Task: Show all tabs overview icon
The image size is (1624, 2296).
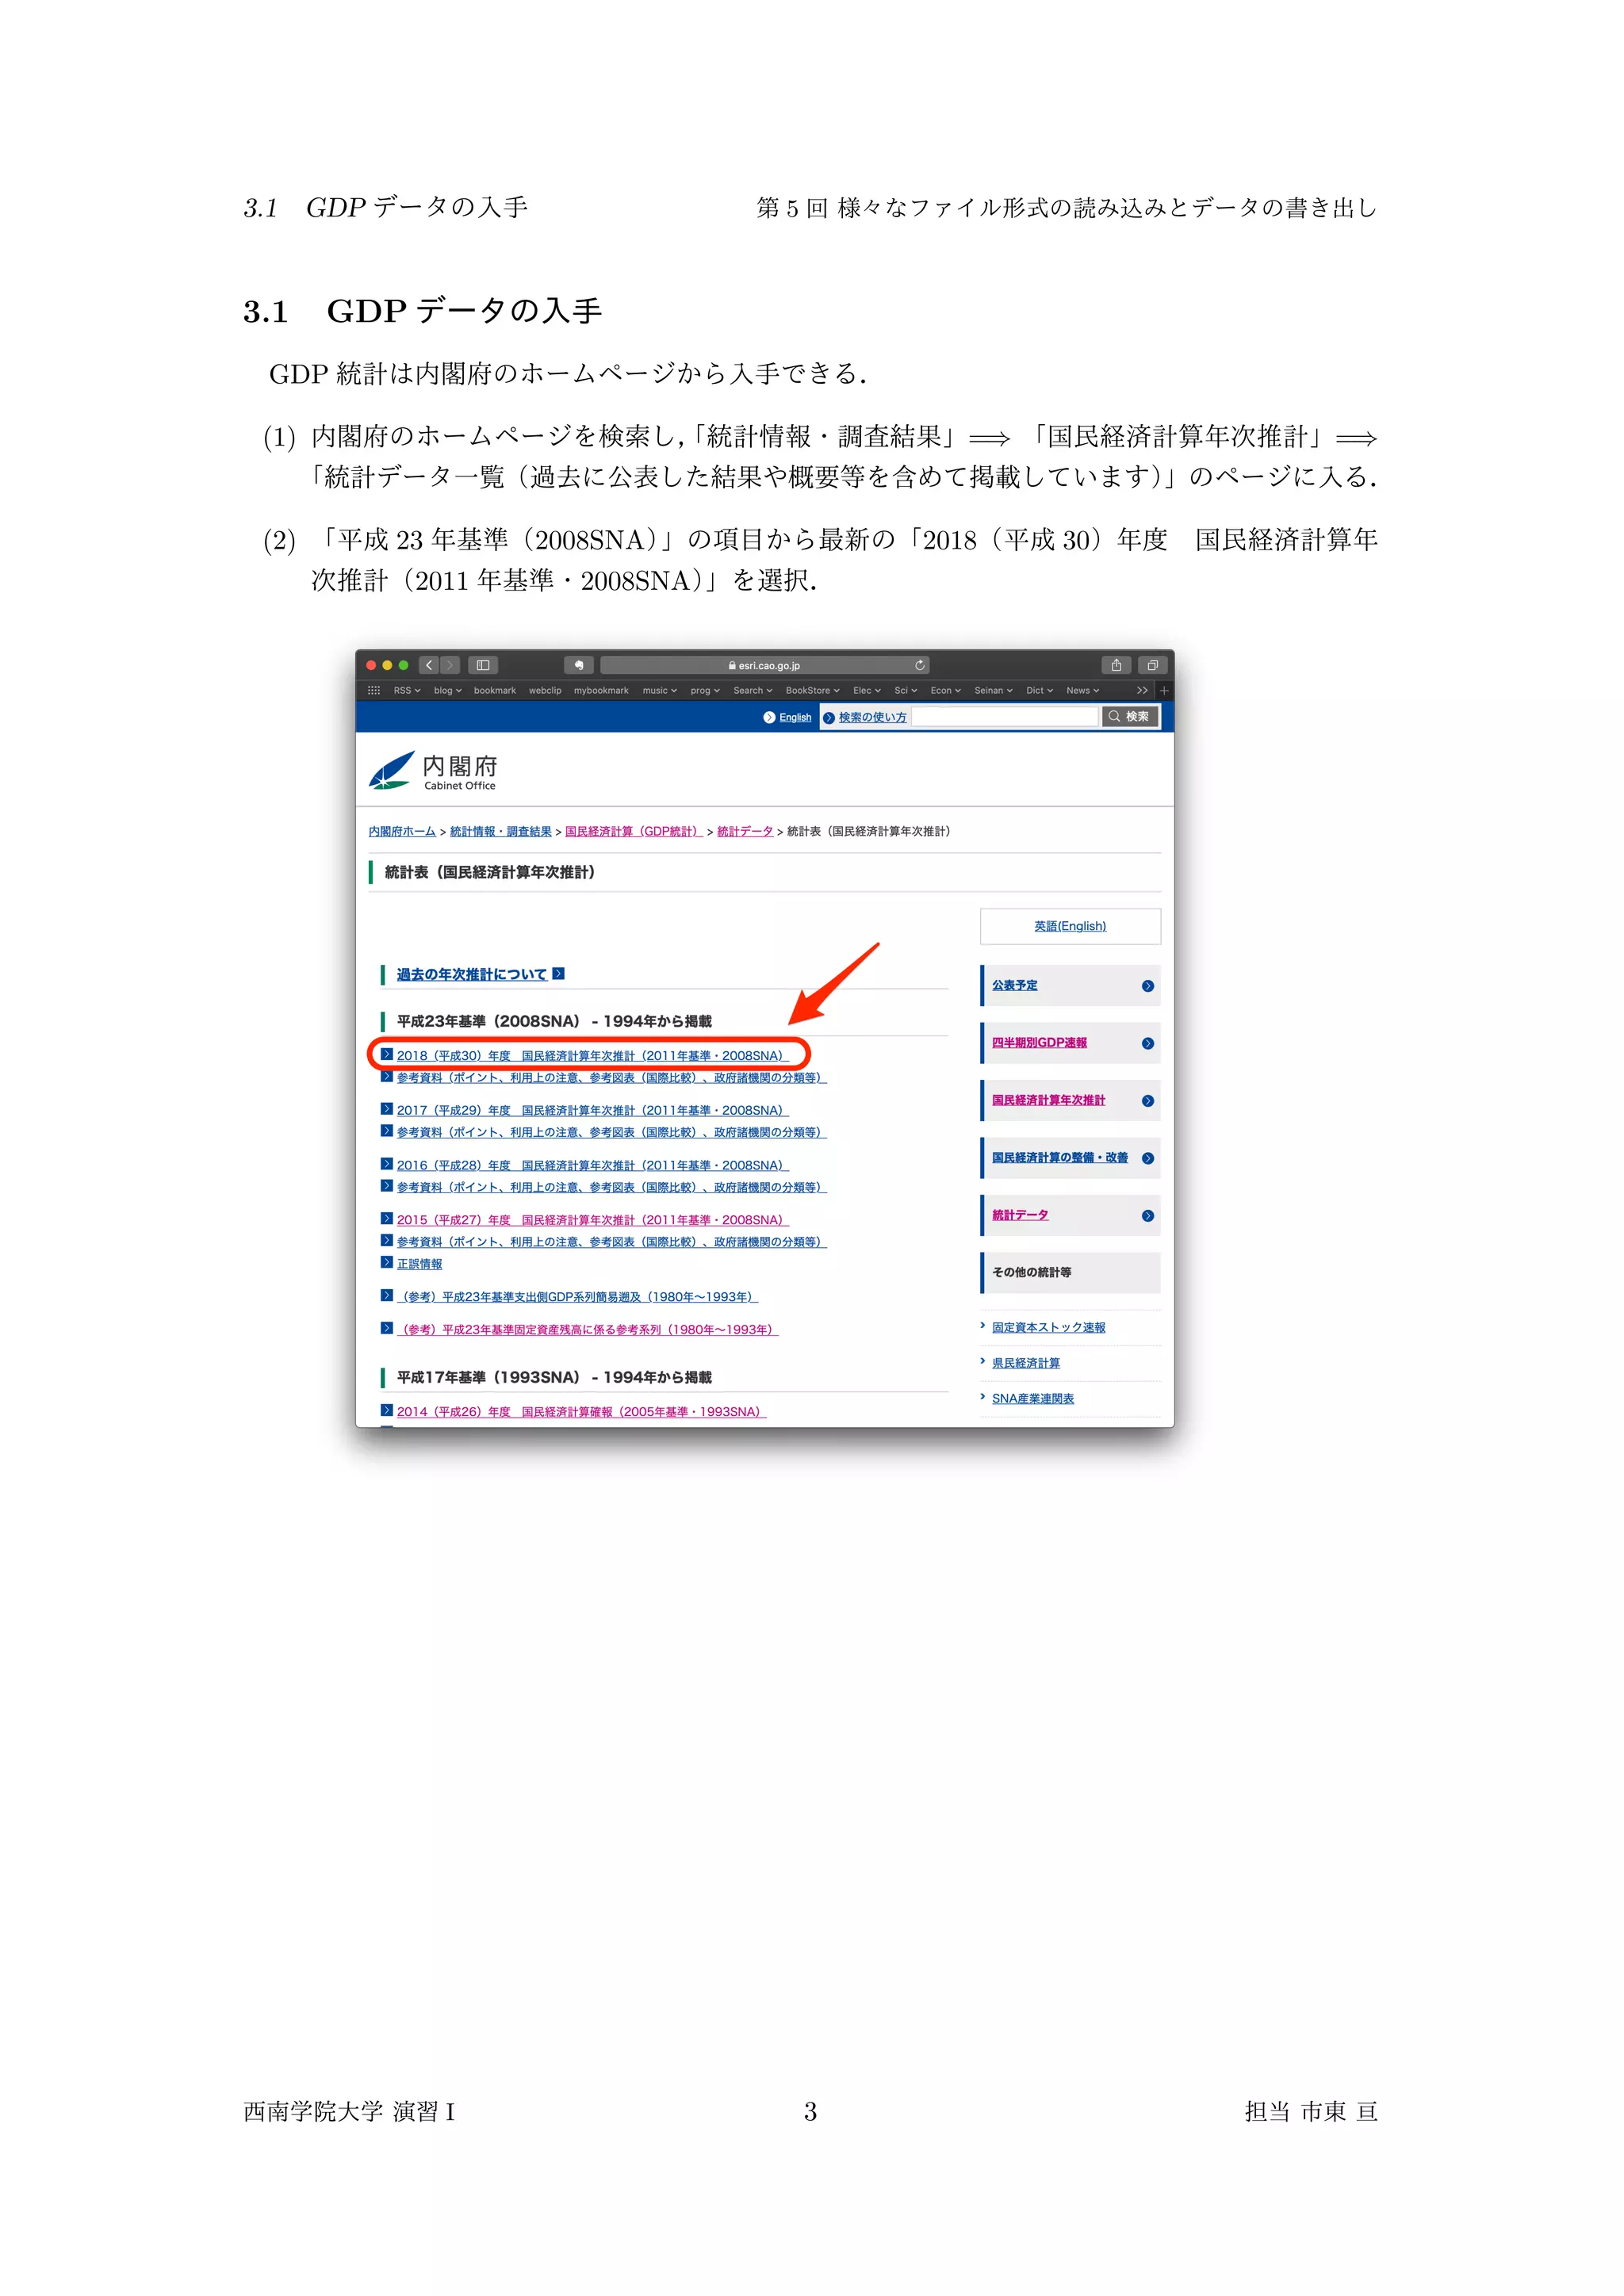Action: point(1152,665)
